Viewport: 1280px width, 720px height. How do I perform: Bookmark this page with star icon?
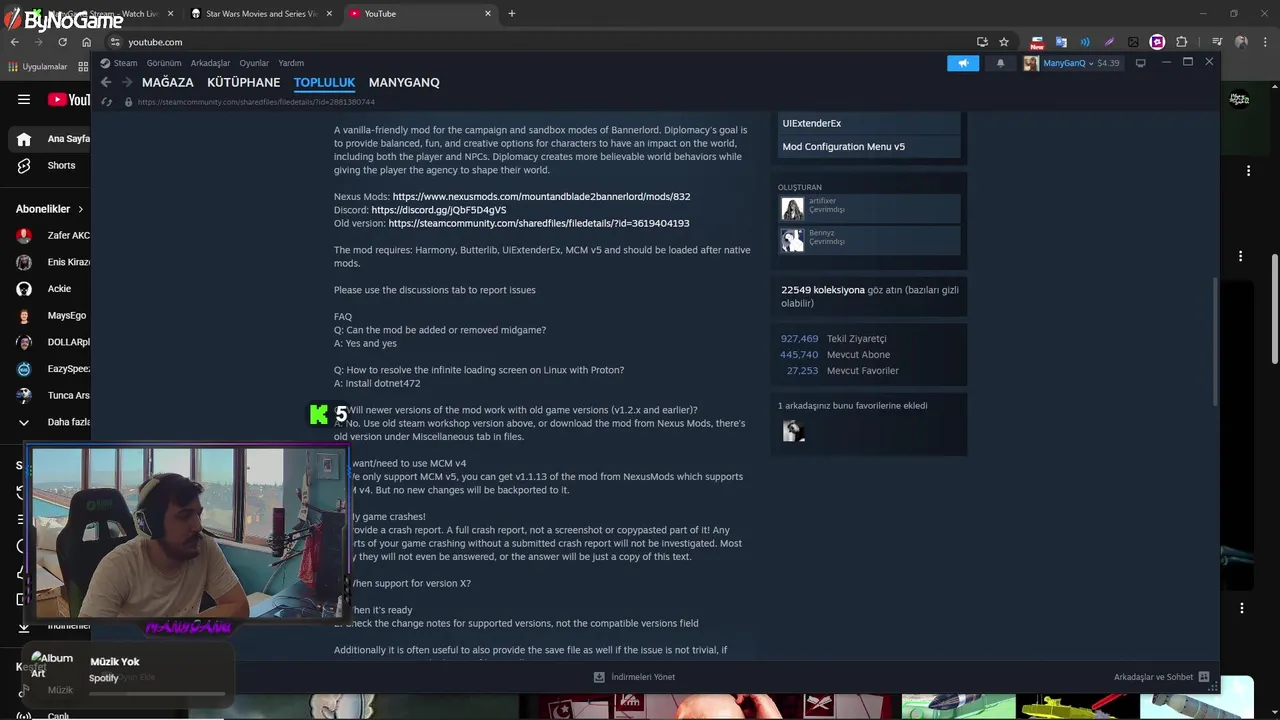(x=1004, y=42)
